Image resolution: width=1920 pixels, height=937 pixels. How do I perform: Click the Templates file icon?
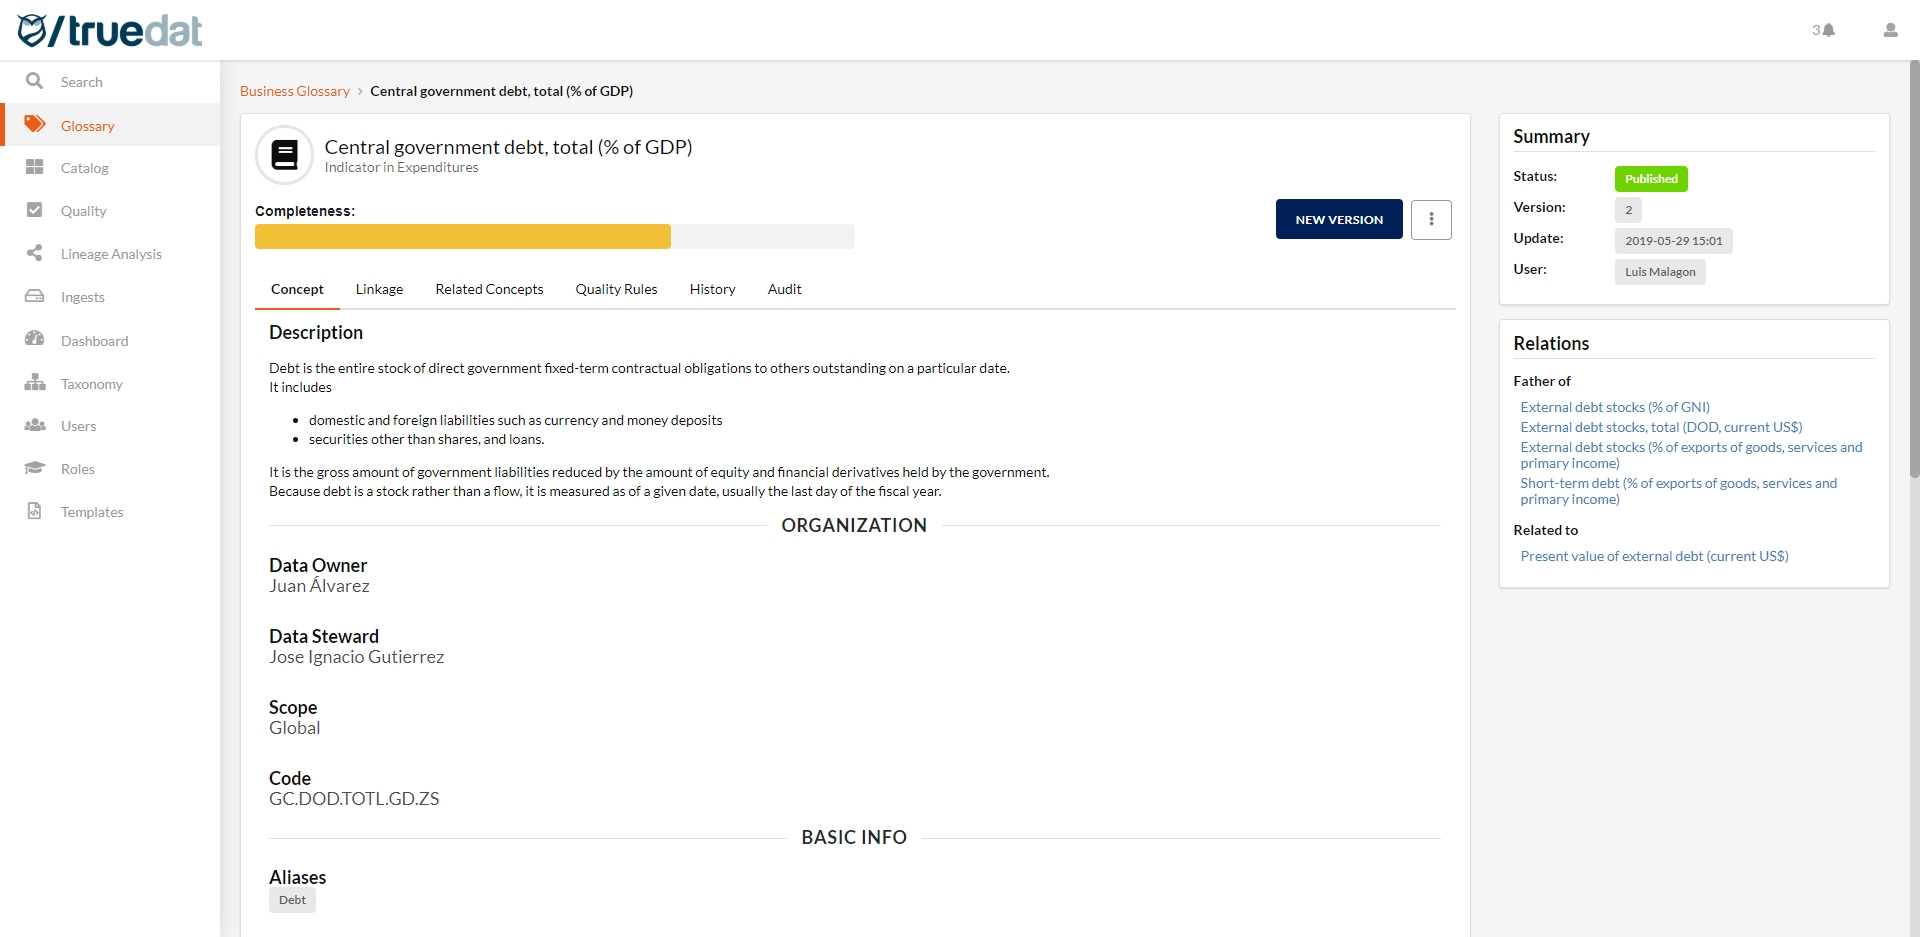pyautogui.click(x=35, y=511)
